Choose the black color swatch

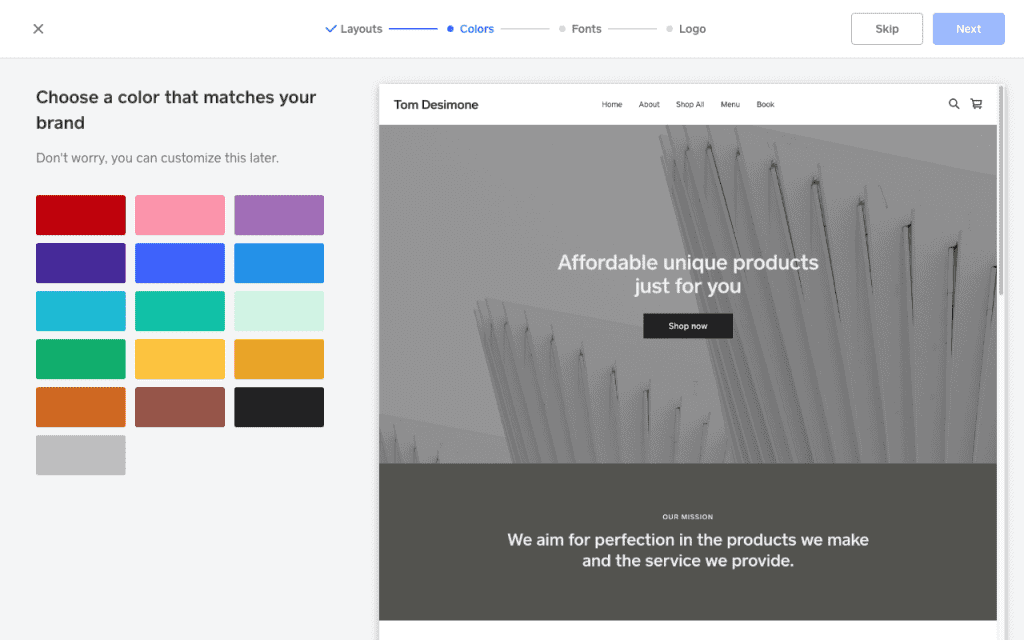278,407
